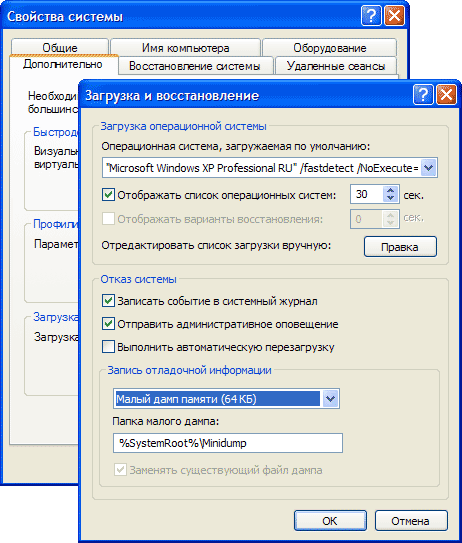Enable Выполнить автоматическую перезагрузку checkbox
This screenshot has height=543, width=462.
pos(108,347)
